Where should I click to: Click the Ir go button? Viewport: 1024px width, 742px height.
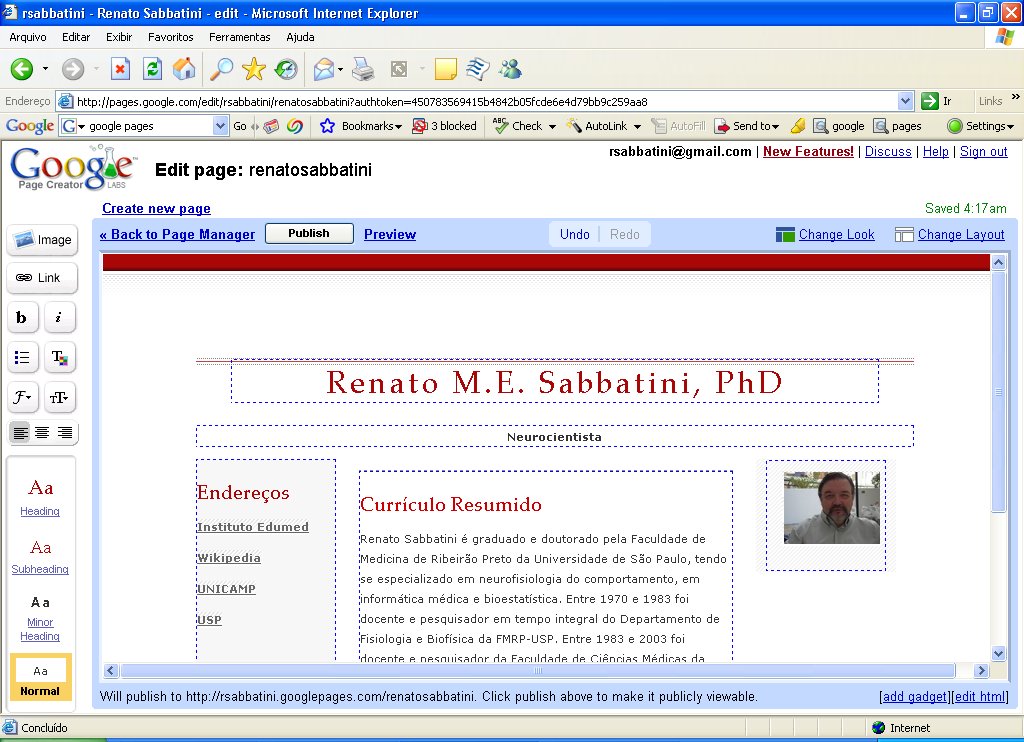pos(937,101)
